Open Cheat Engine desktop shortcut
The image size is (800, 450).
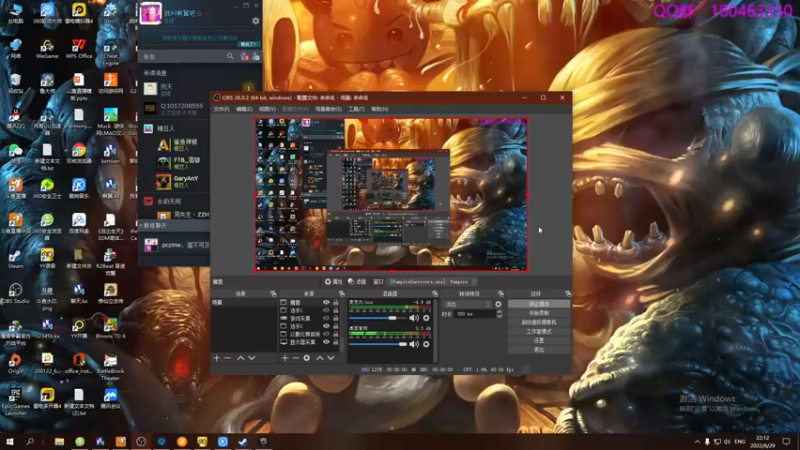[x=110, y=52]
